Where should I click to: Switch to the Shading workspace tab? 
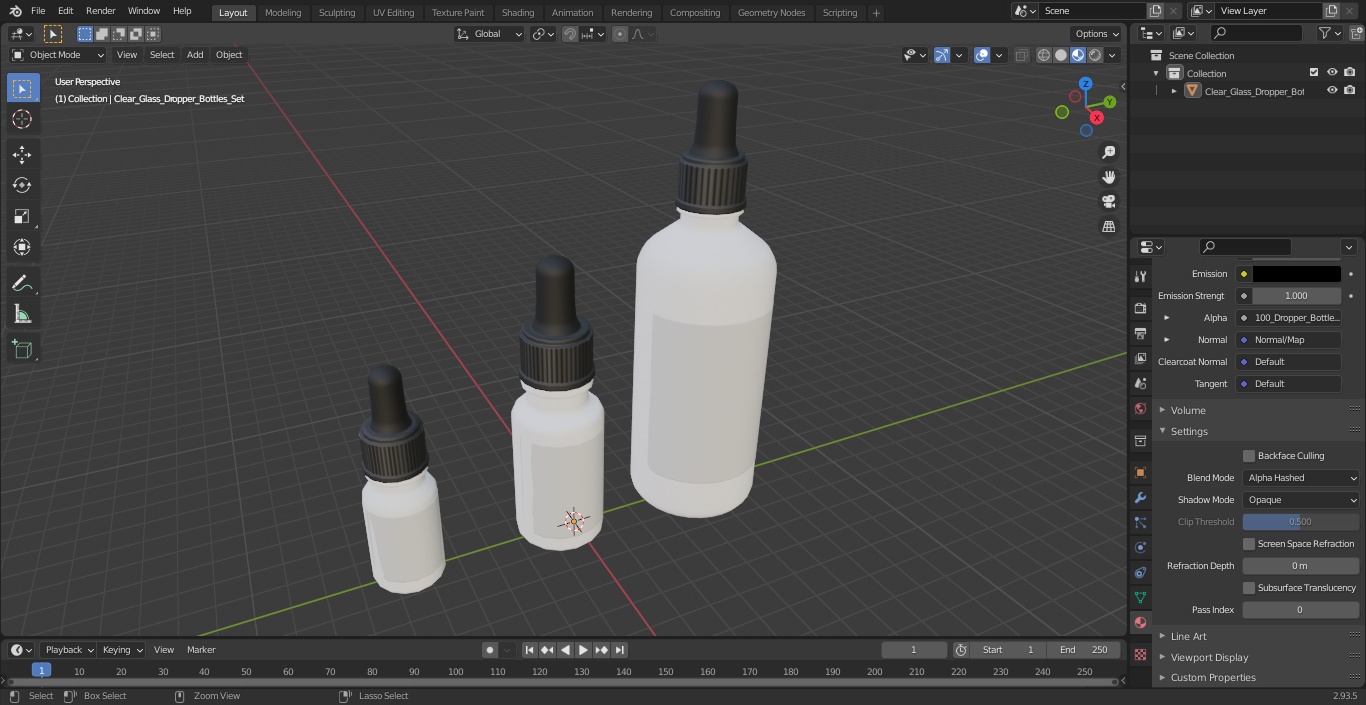click(518, 13)
